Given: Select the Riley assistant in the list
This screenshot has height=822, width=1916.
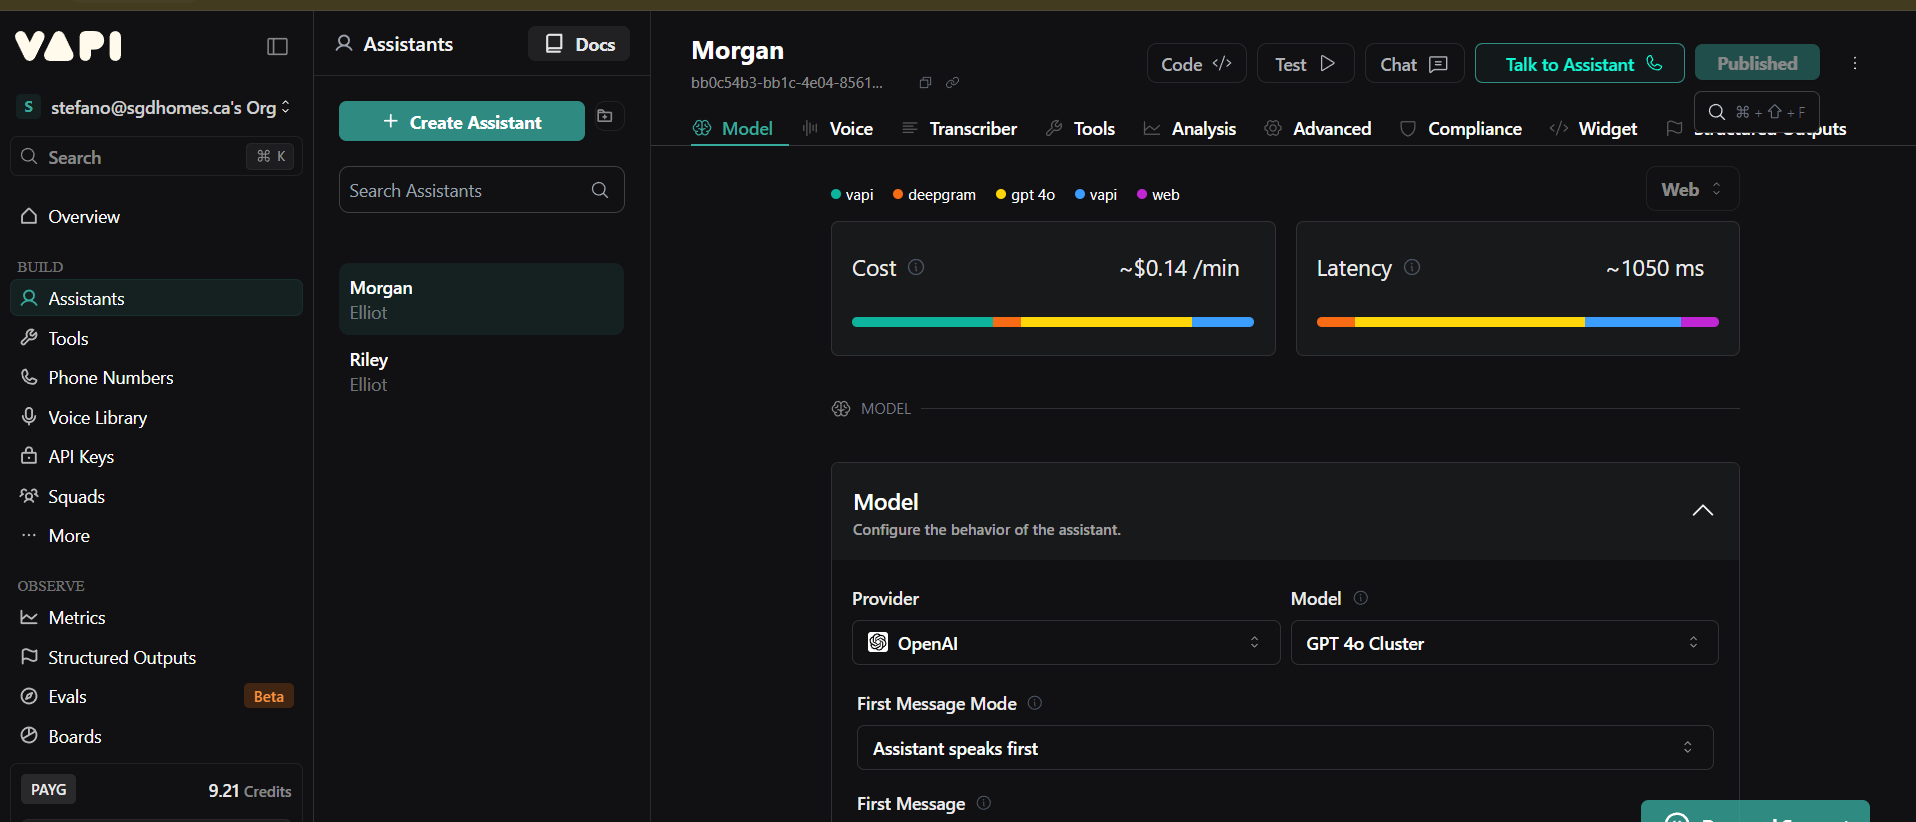Looking at the screenshot, I should 482,371.
